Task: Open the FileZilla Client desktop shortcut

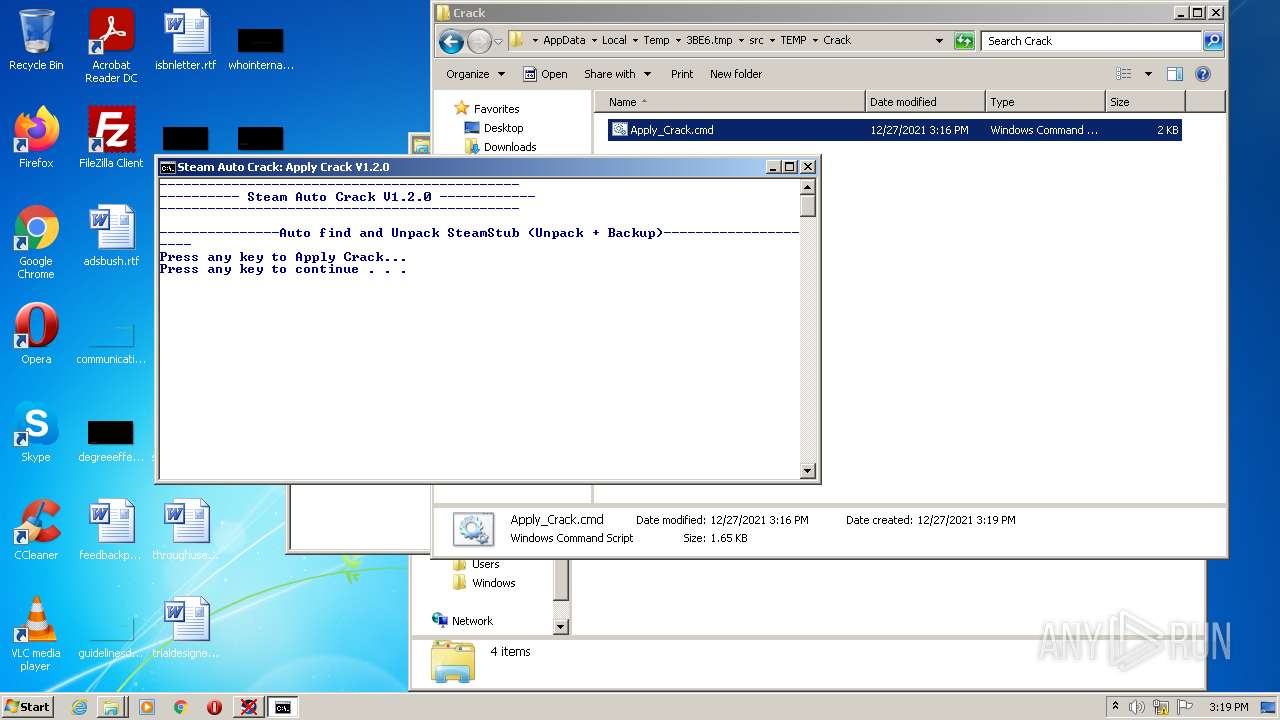Action: point(111,138)
